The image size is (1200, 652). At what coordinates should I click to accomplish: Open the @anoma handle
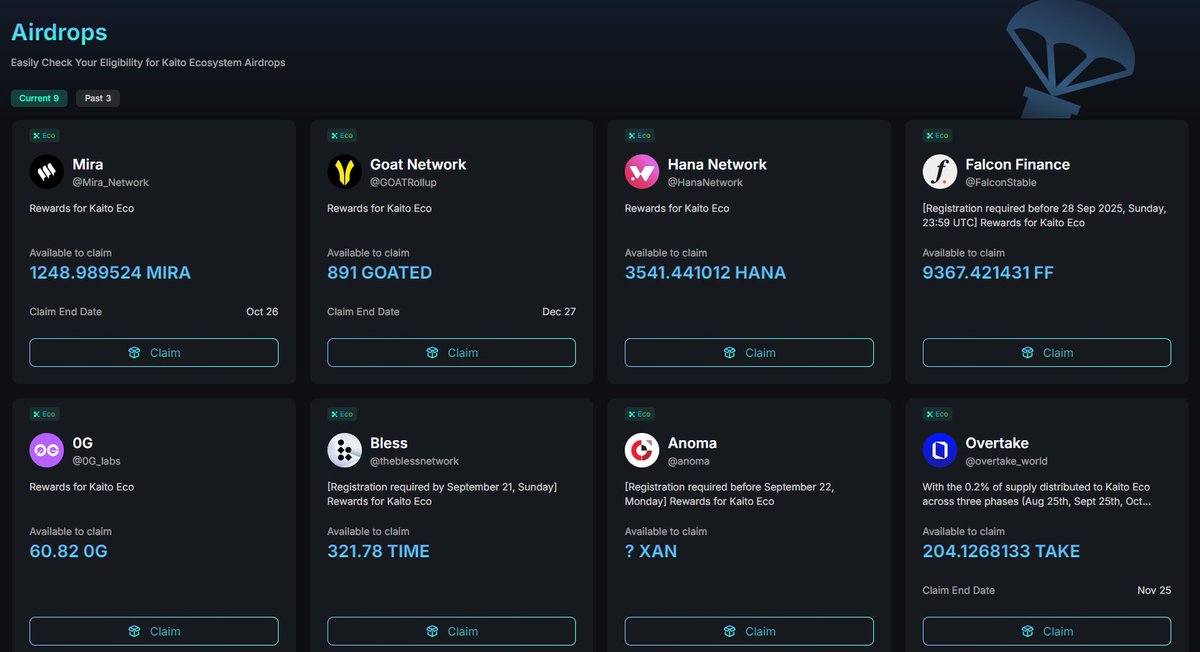tap(689, 461)
